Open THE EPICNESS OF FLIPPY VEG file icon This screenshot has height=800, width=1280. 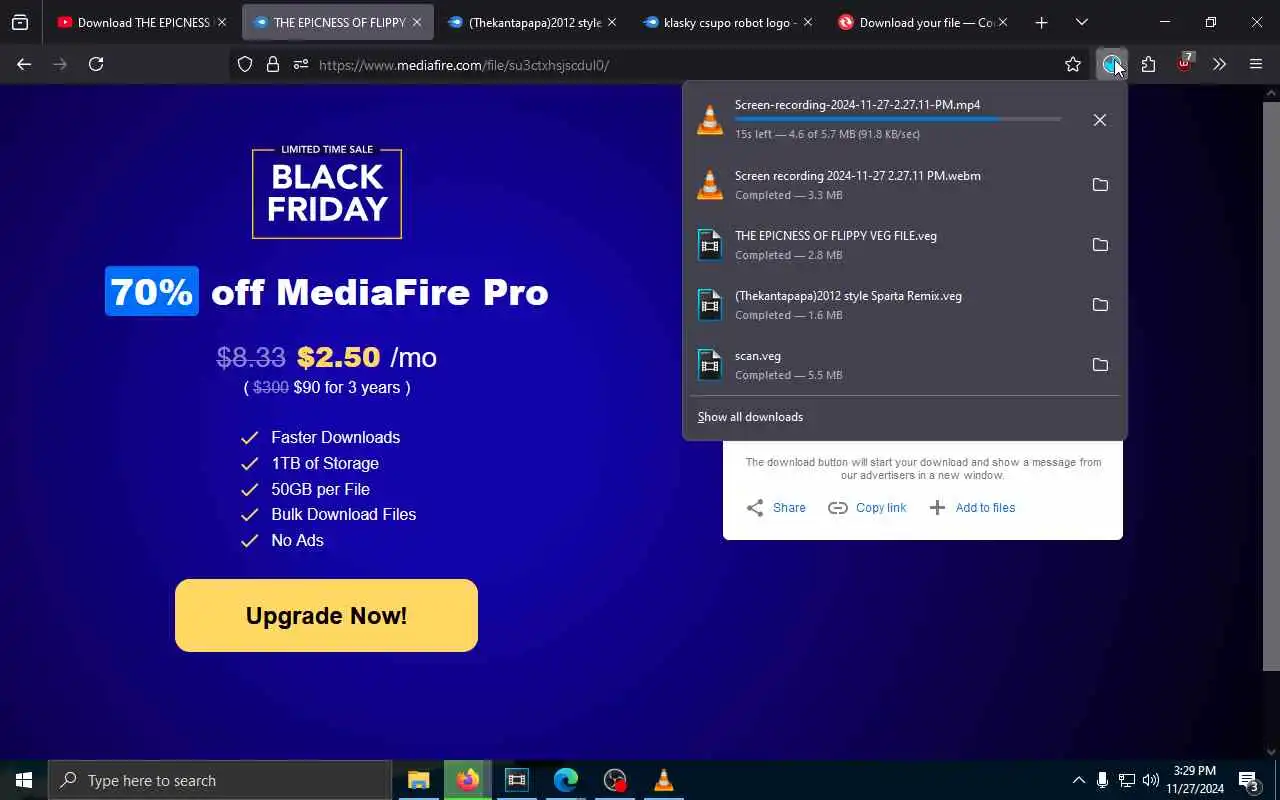tap(710, 245)
